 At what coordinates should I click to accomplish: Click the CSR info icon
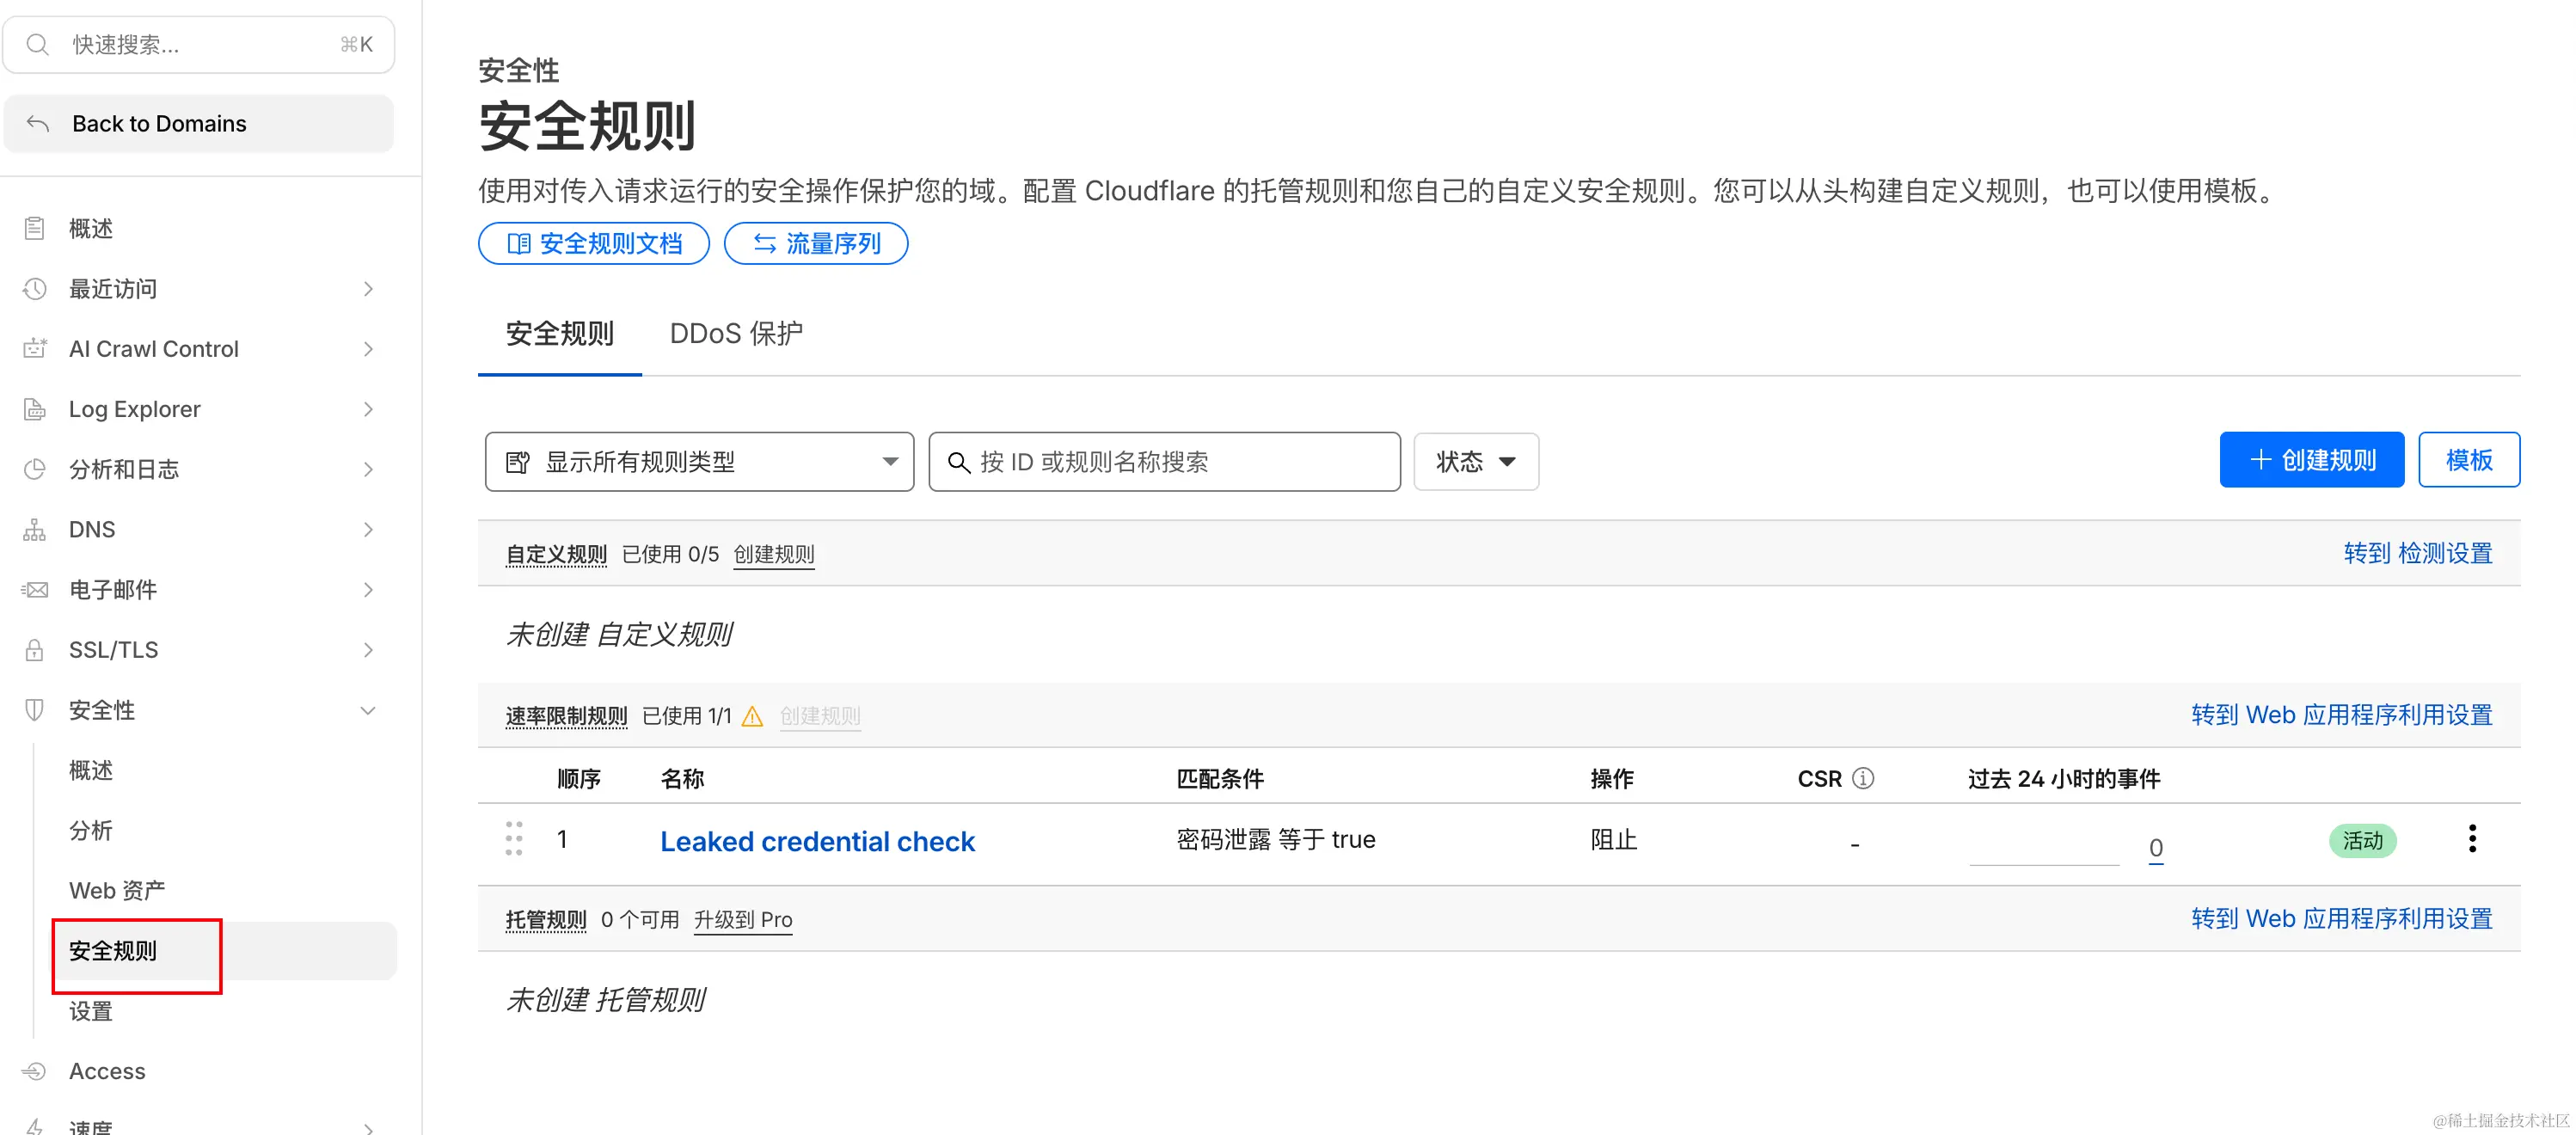[x=1862, y=778]
